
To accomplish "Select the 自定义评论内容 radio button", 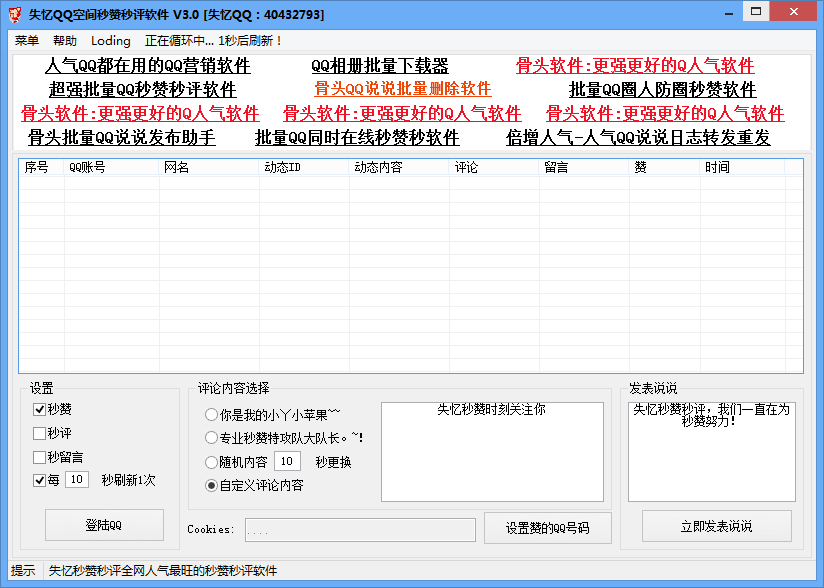I will point(211,486).
